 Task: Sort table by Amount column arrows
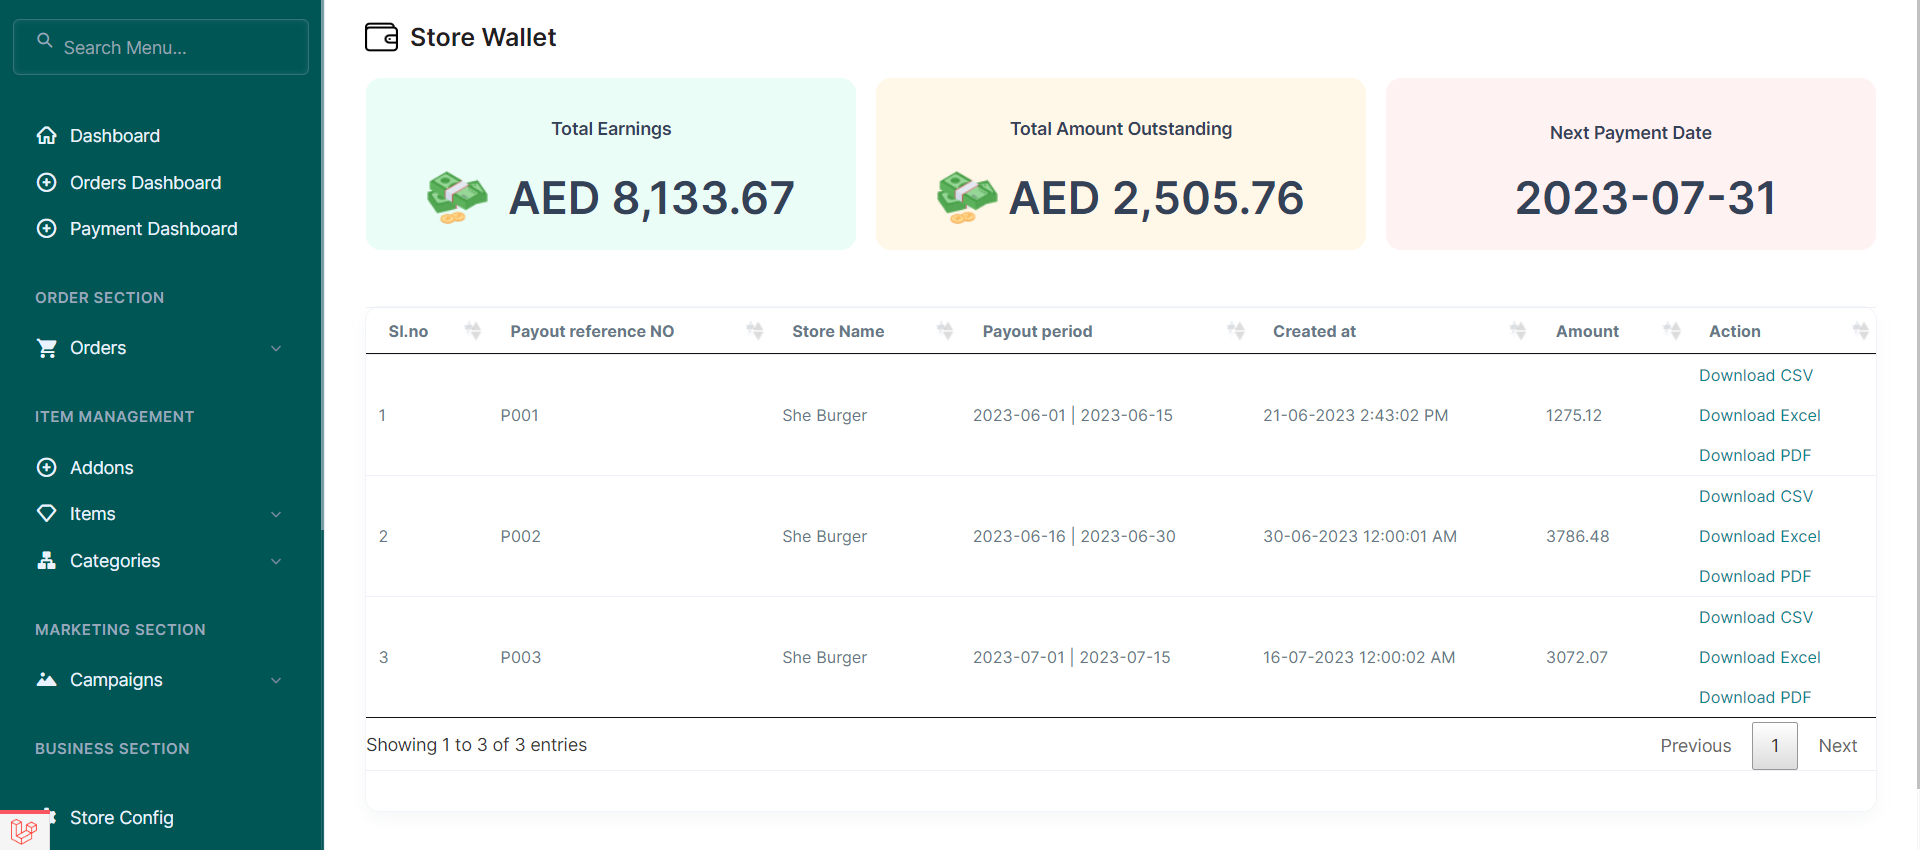click(1671, 331)
